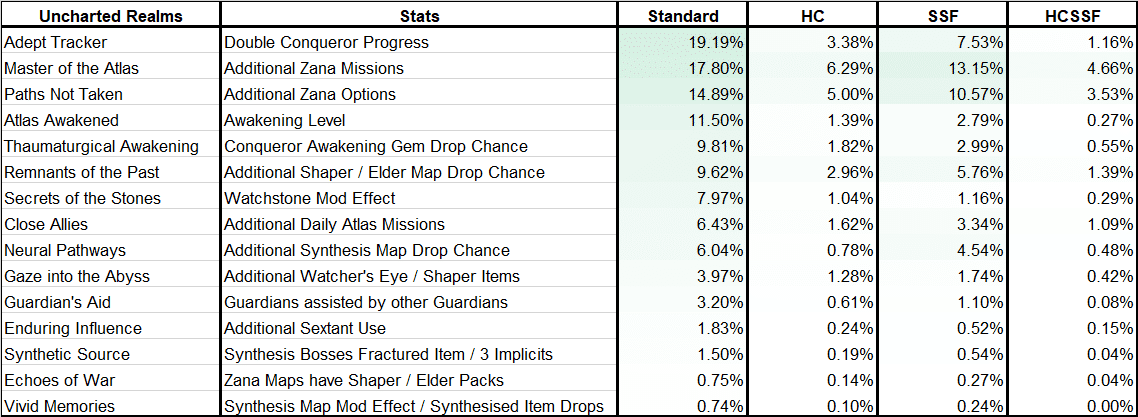
Task: Click the HC column header
Action: tap(812, 15)
